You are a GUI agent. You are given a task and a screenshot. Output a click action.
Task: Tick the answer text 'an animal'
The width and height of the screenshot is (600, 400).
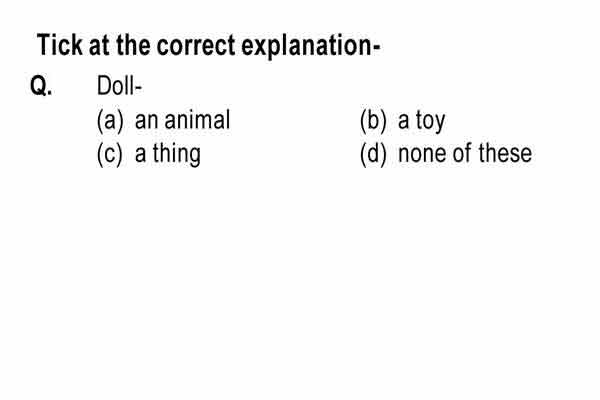(183, 120)
